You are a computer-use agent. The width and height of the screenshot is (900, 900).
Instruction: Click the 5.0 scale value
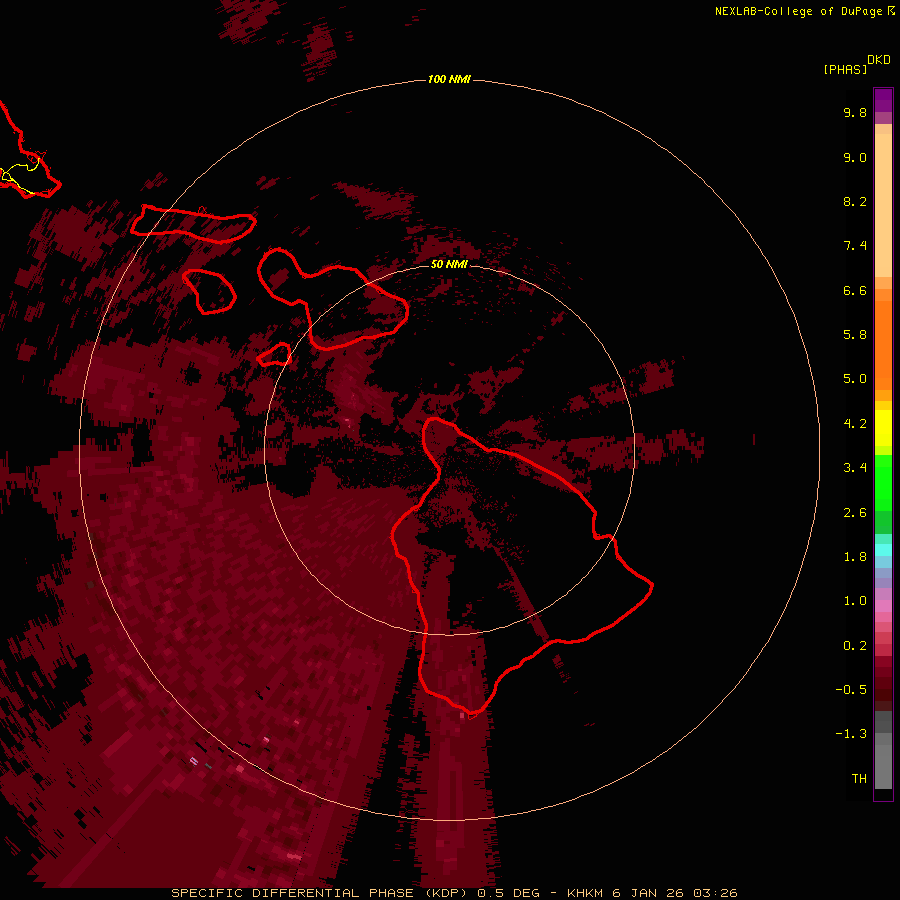pyautogui.click(x=855, y=379)
